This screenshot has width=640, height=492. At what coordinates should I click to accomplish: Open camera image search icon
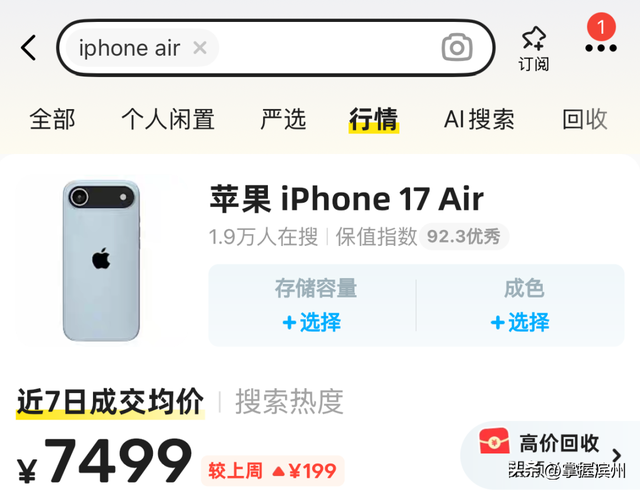[457, 48]
